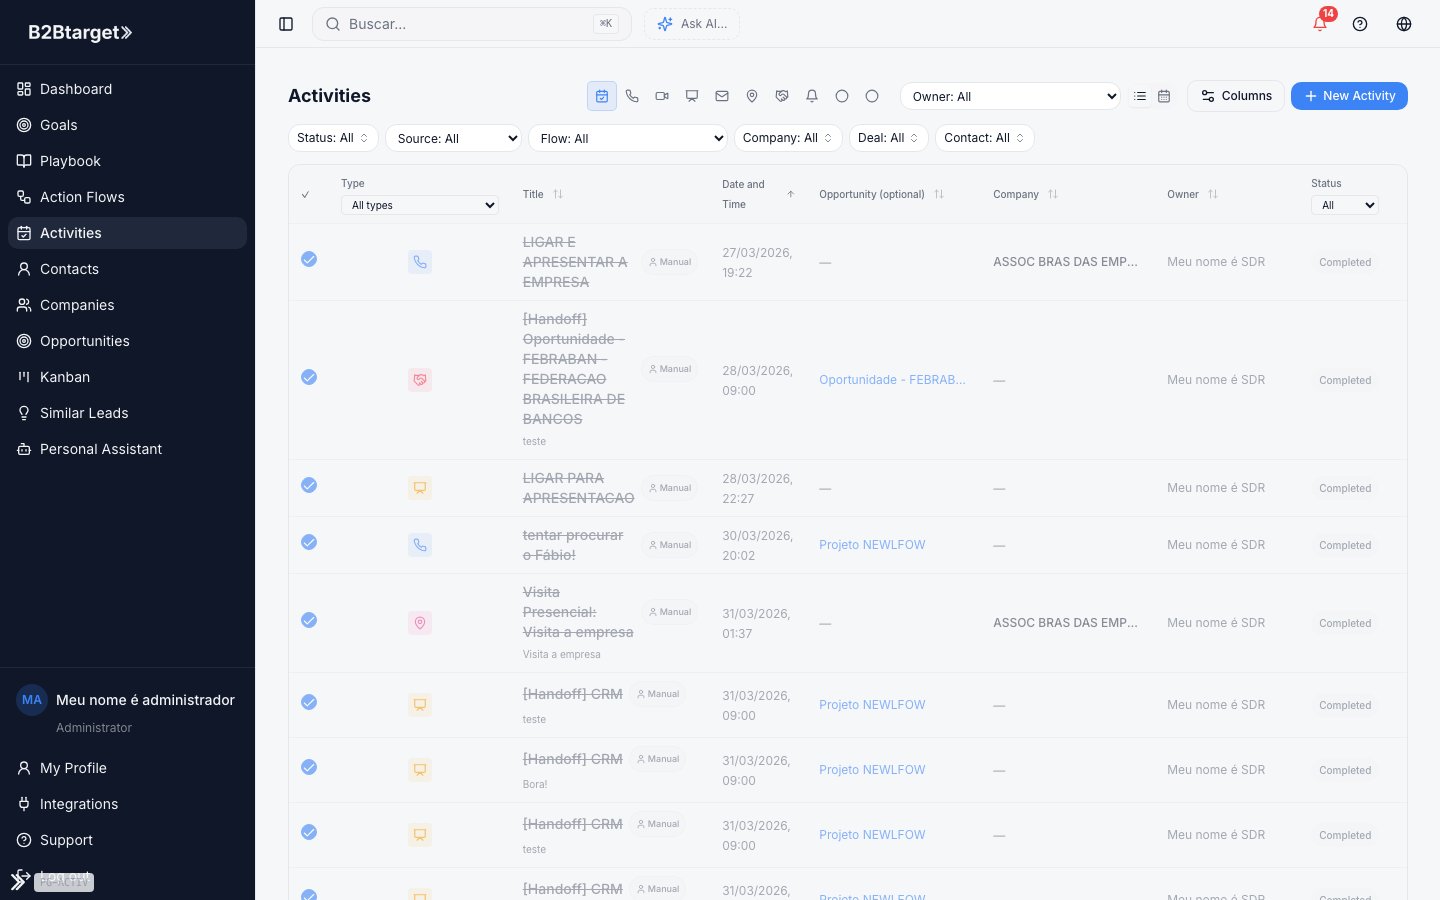Open Goals in sidebar
The image size is (1440, 900).
point(127,125)
